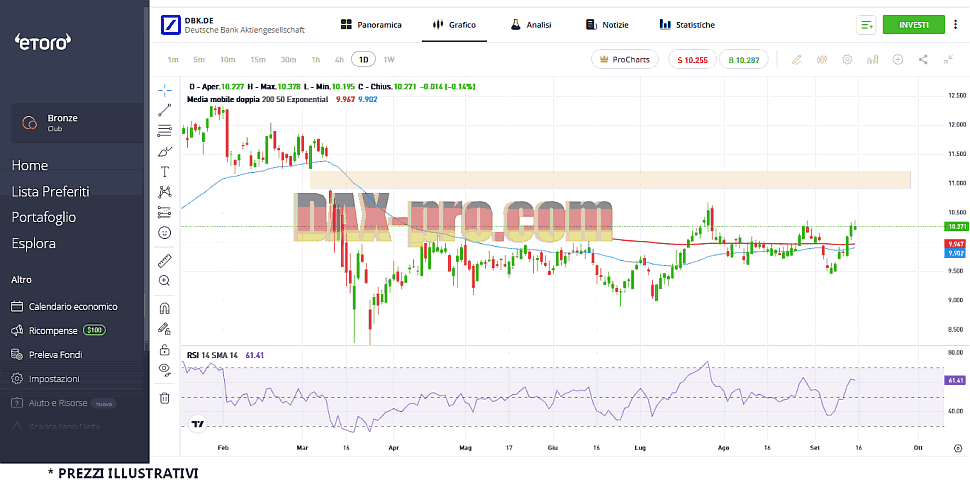Open the Analisi tab

click(531, 25)
